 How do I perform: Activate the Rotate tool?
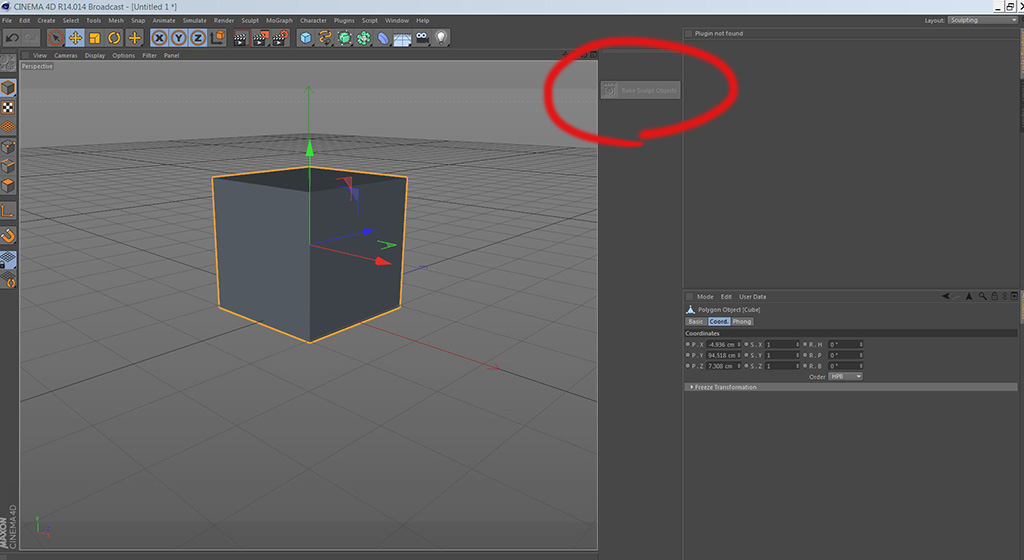click(x=114, y=38)
